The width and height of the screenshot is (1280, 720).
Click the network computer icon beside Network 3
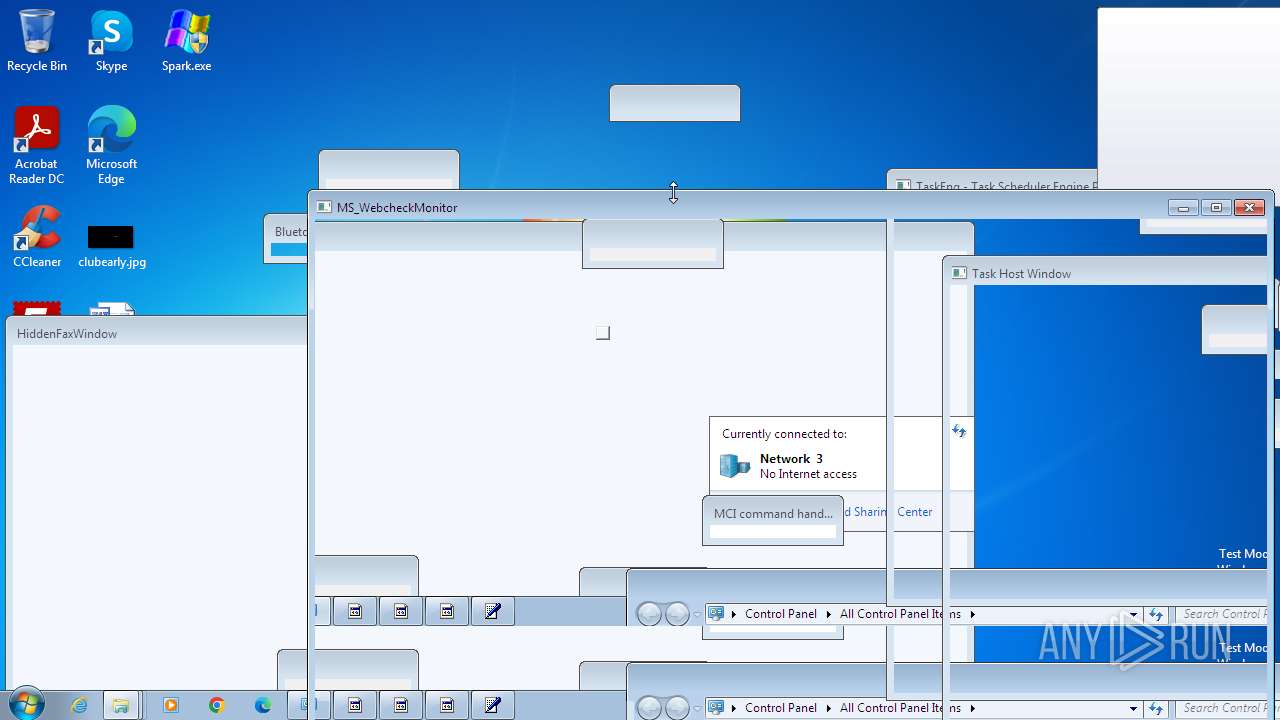pos(735,466)
